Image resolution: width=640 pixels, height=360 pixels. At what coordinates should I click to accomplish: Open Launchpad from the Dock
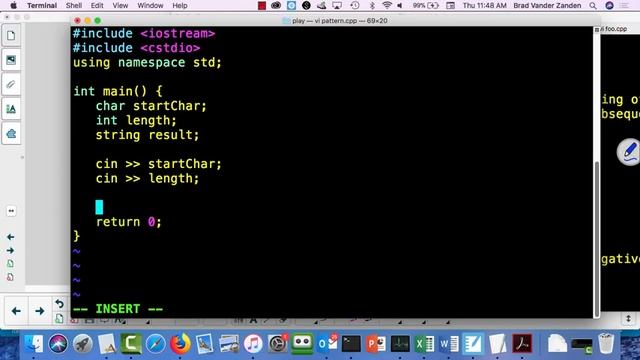coord(83,344)
